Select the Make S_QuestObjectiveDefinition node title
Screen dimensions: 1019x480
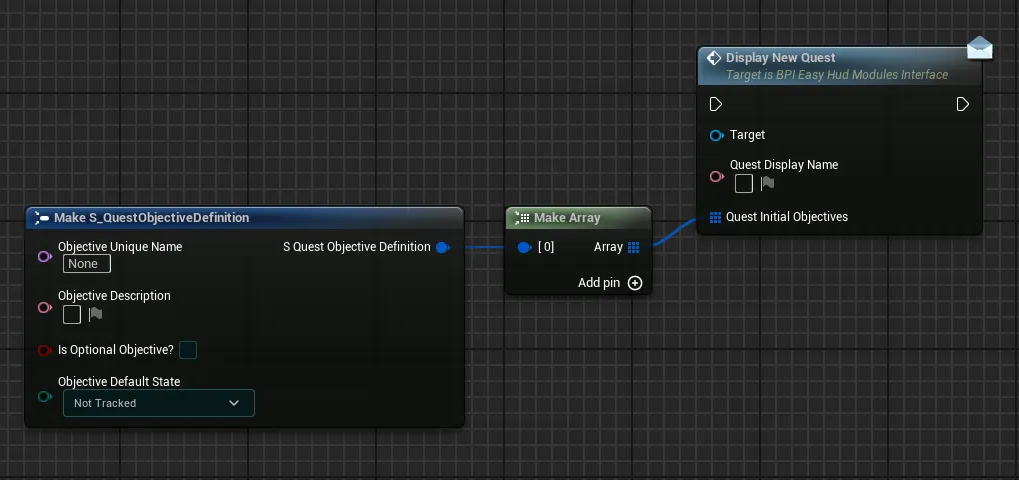(x=151, y=218)
